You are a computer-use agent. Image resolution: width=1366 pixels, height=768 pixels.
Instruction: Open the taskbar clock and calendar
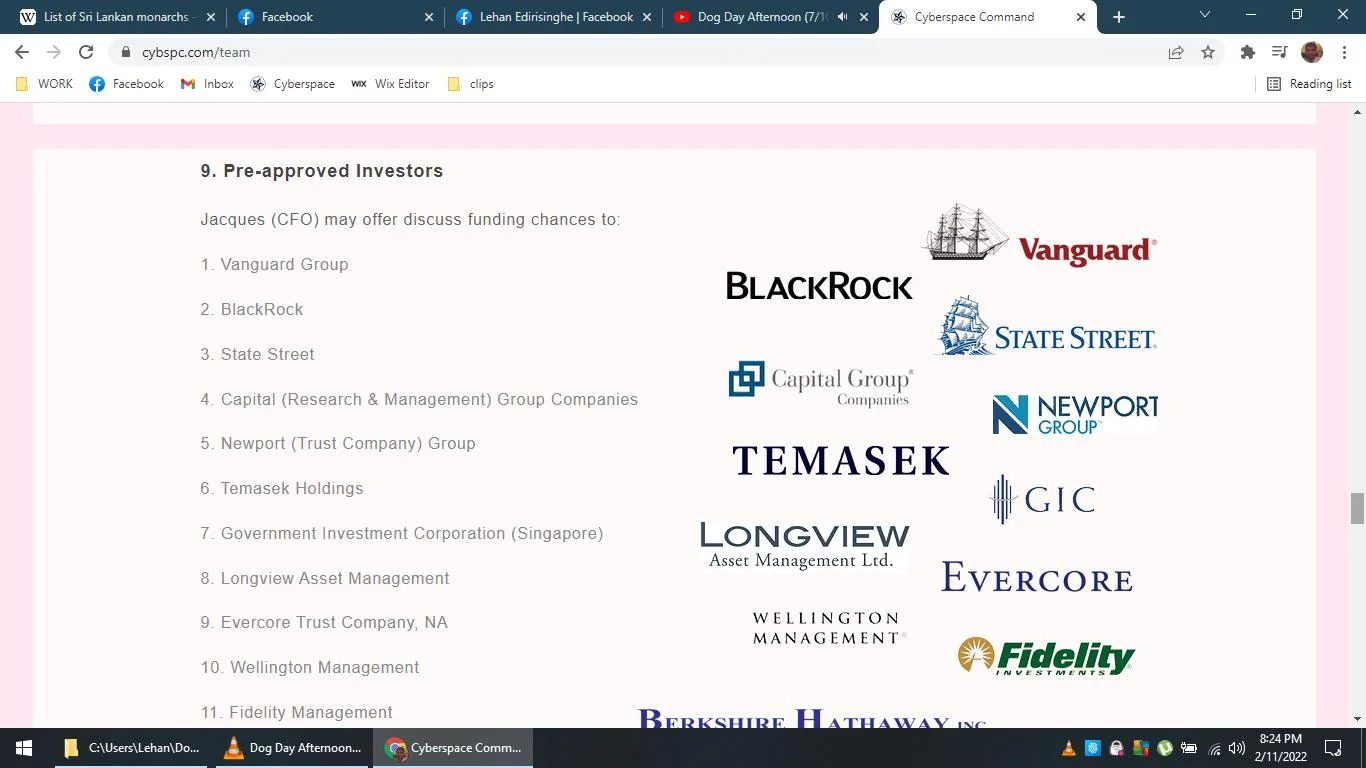1280,748
